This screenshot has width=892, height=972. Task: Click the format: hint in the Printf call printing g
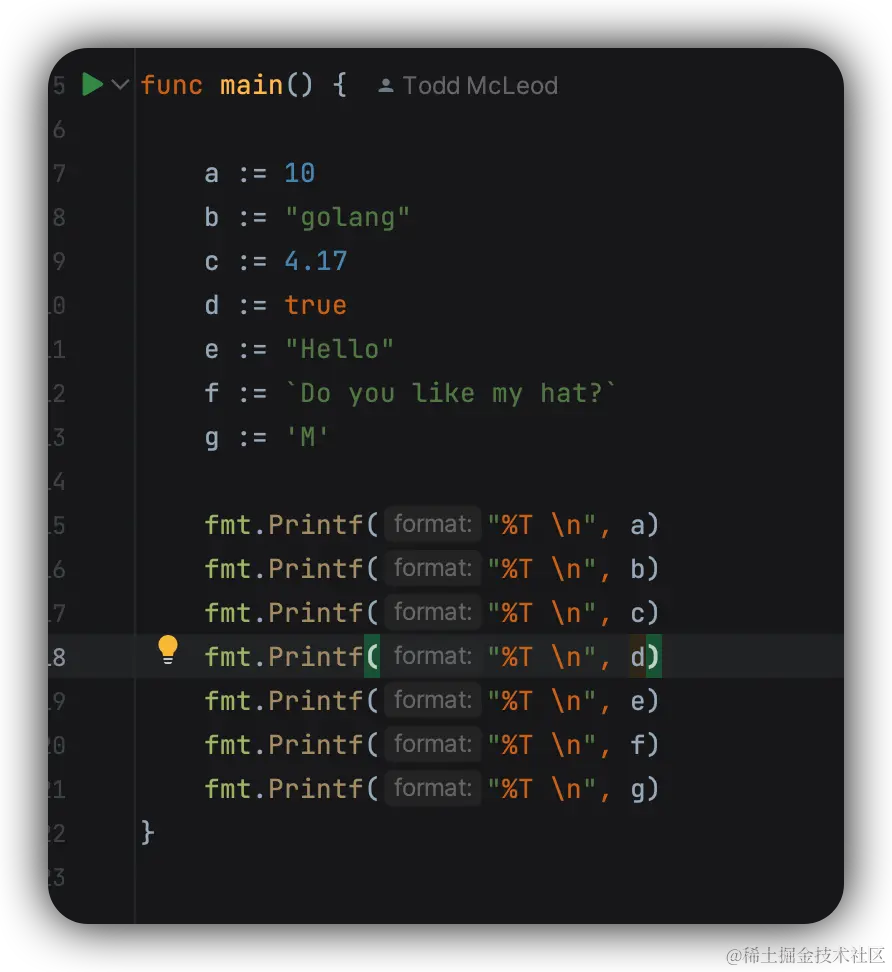tap(432, 788)
